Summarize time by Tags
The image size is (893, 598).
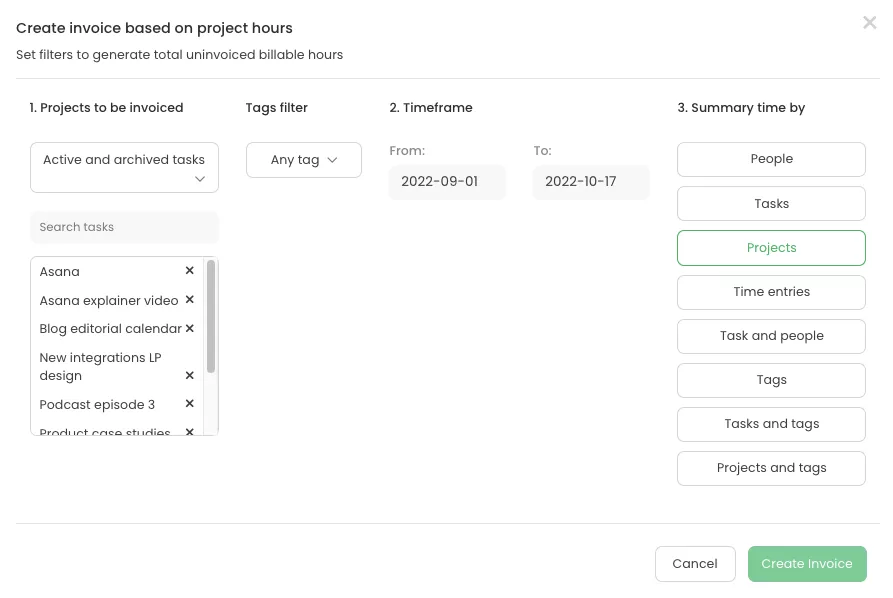[771, 380]
